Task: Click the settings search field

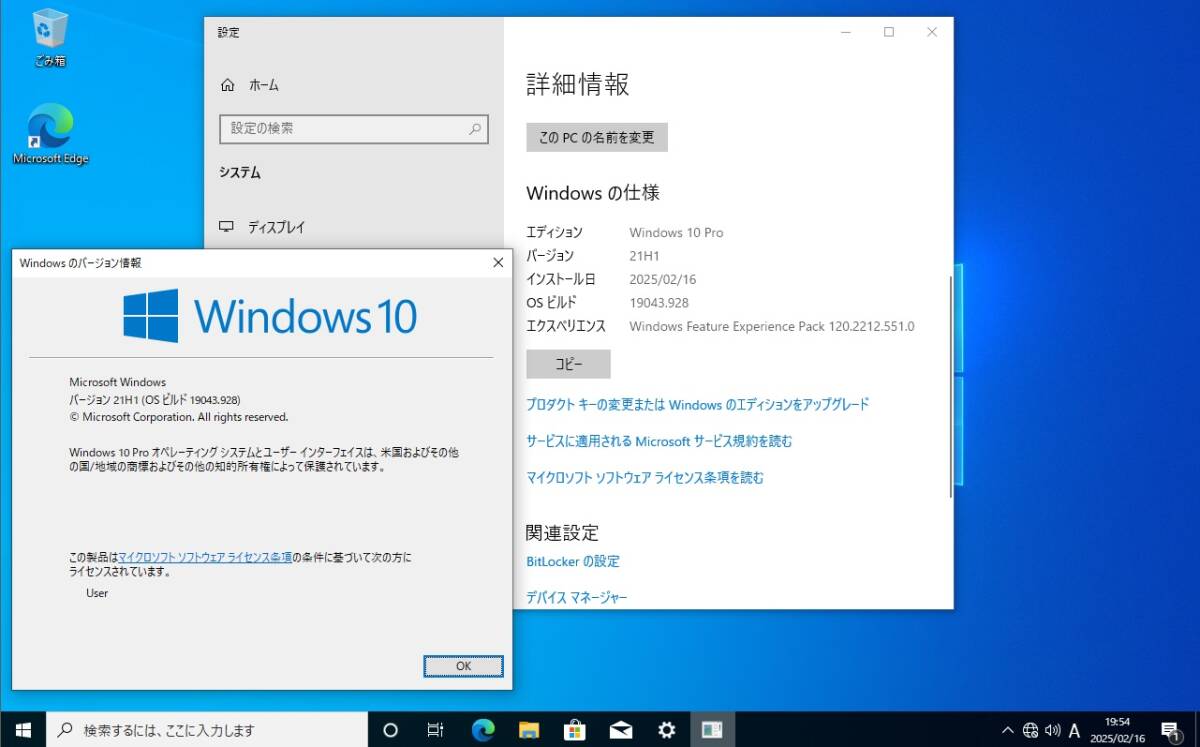Action: pos(354,128)
